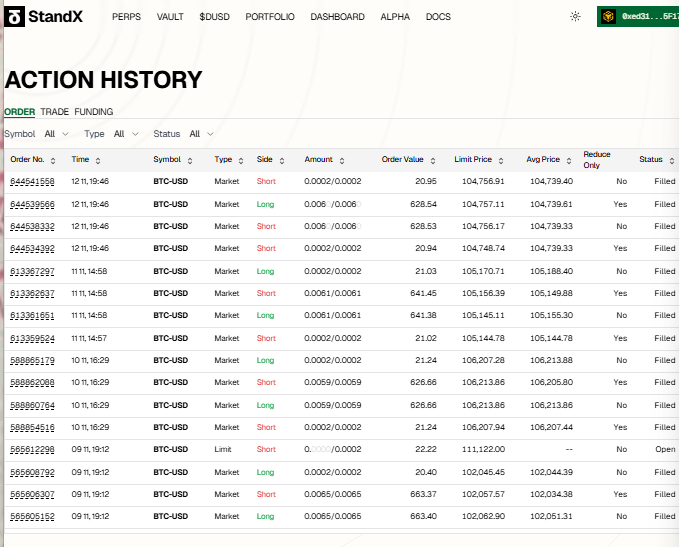This screenshot has width=679, height=547.
Task: Switch to the FUNDING tab
Action: [x=94, y=112]
